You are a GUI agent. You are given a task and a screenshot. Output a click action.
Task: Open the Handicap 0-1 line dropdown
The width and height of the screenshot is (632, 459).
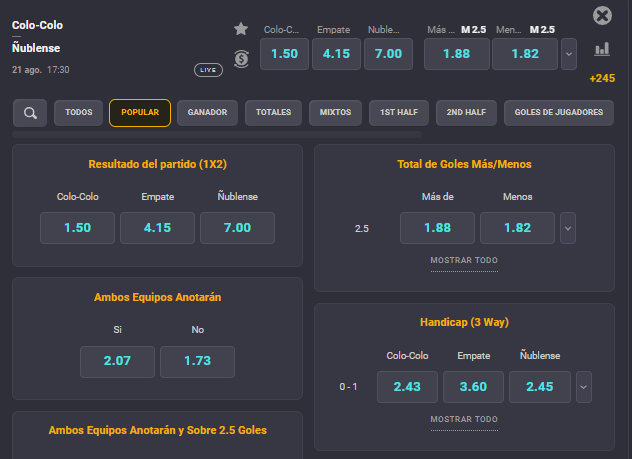(585, 386)
